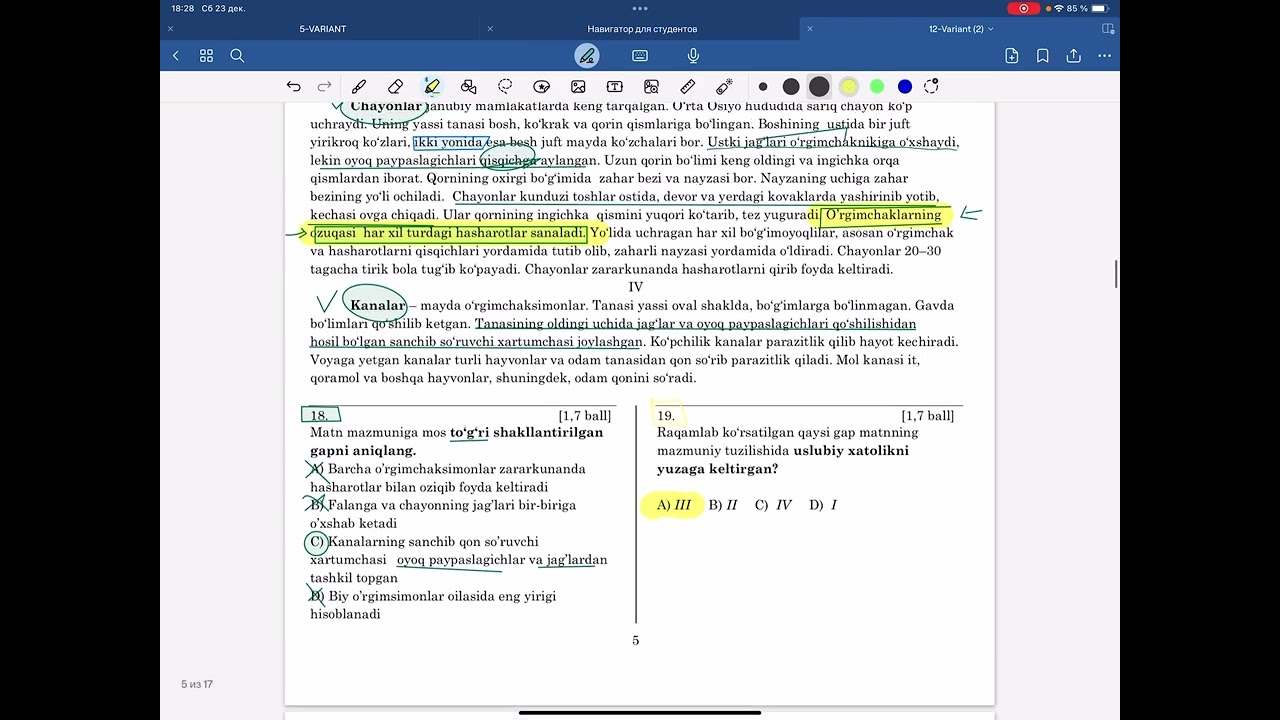This screenshot has width=1280, height=720.
Task: Activate the microphone recording tool
Action: coord(693,56)
